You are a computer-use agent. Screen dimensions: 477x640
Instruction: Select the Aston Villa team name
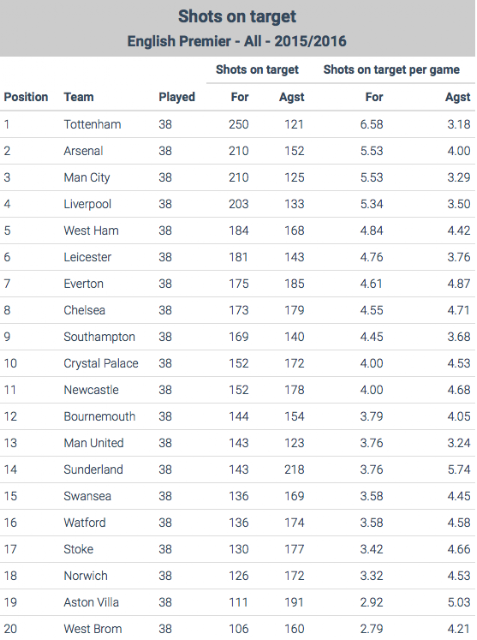tap(91, 602)
